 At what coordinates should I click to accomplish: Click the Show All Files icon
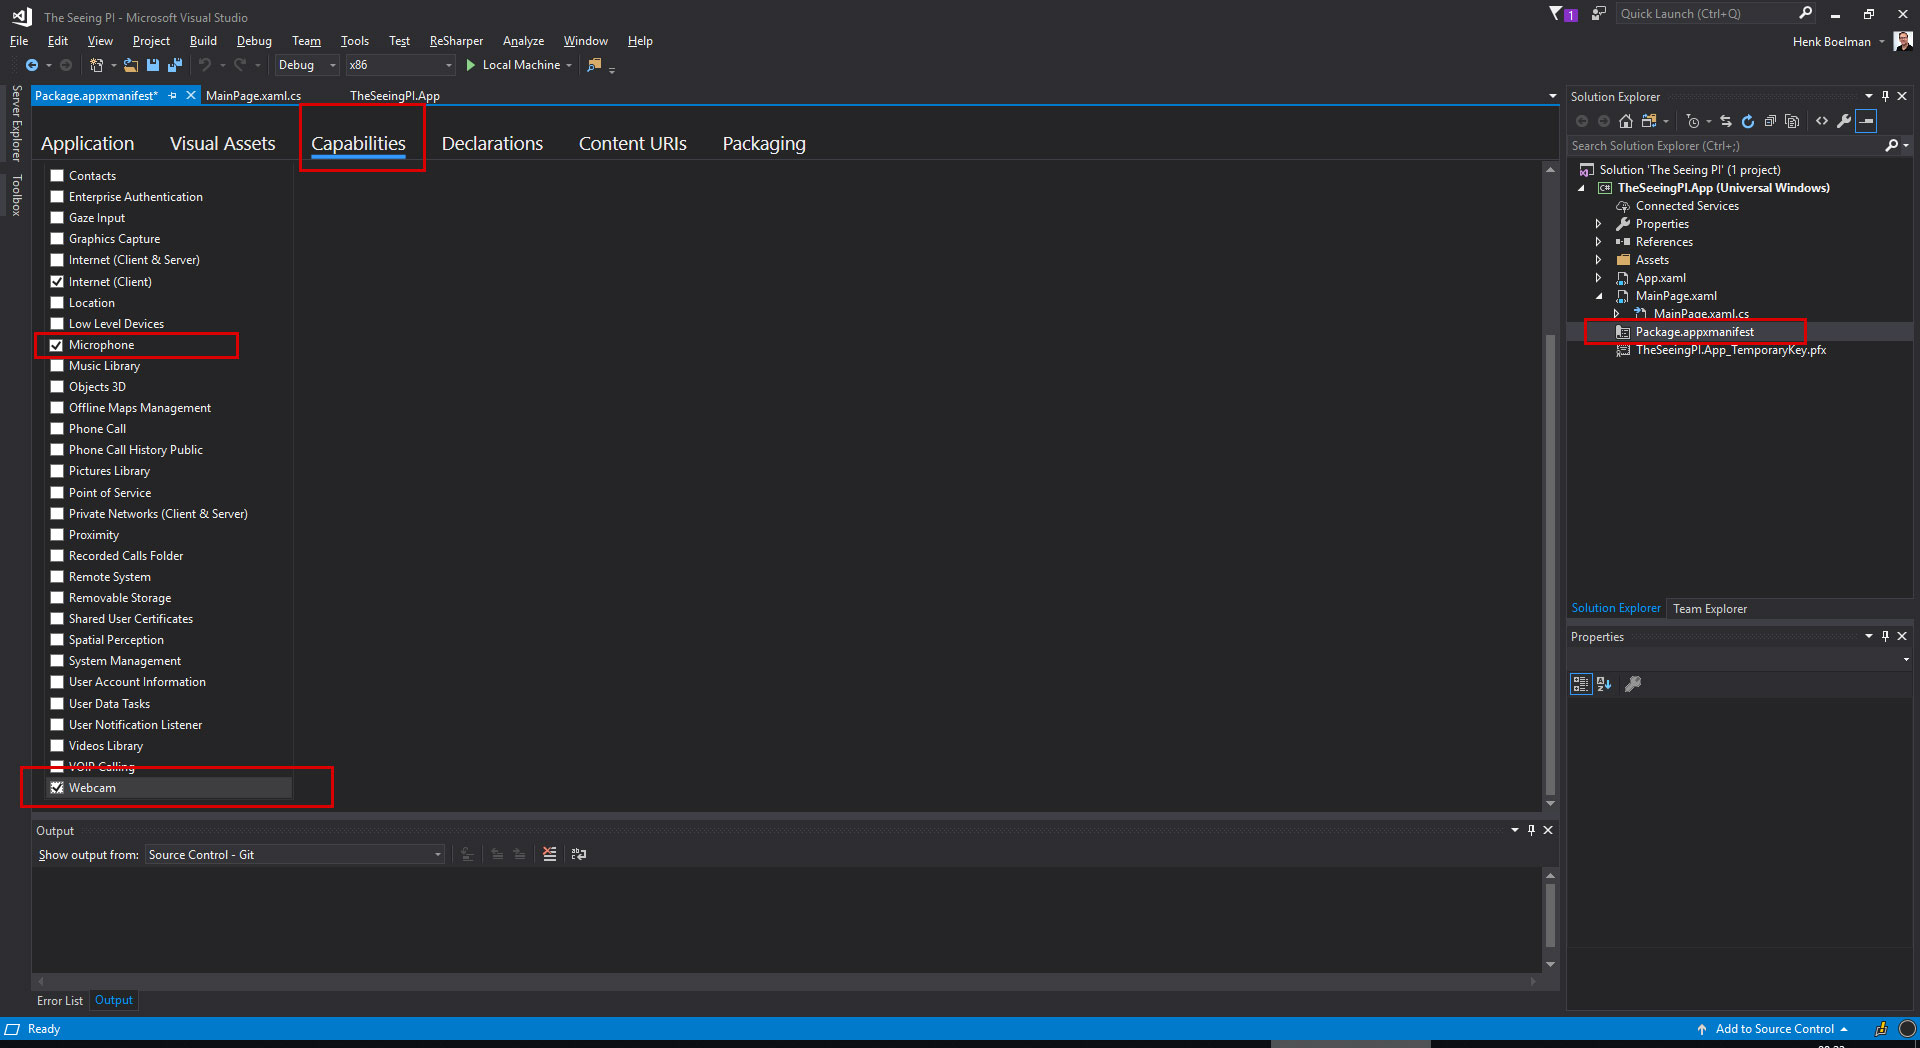coord(1792,121)
